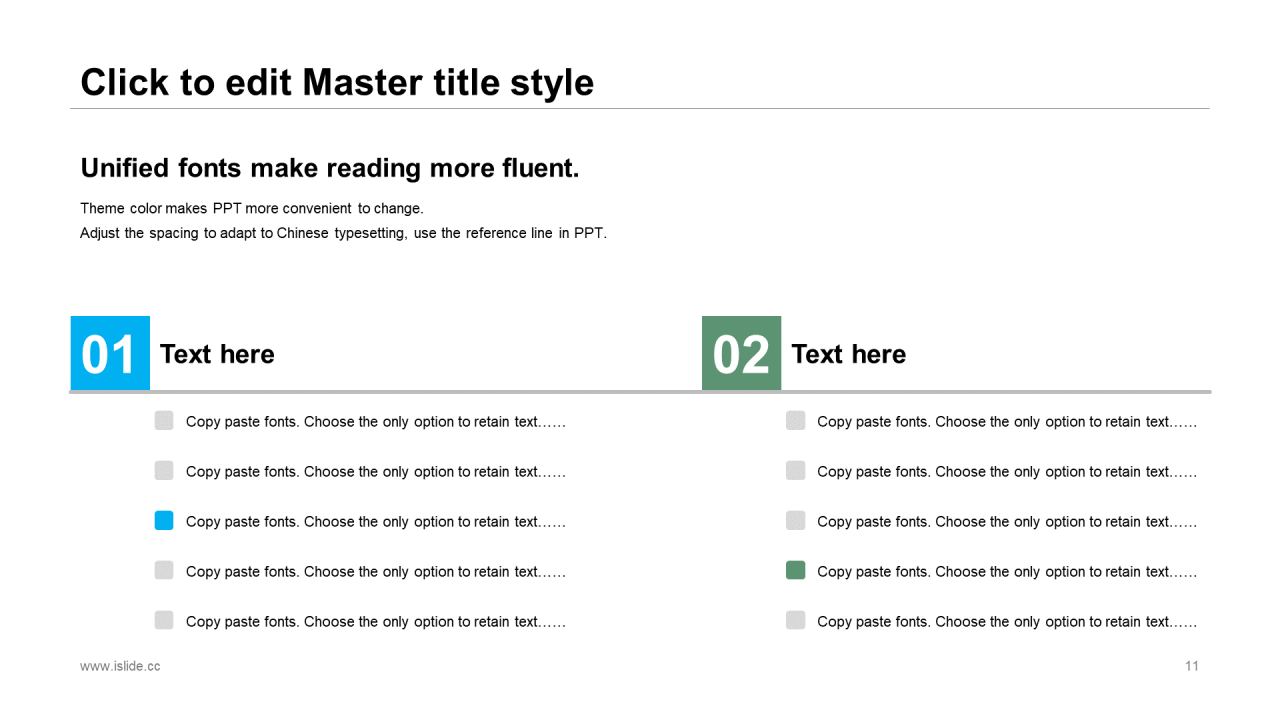Click first gray bullet under 01 section
1280x720 pixels.
(x=164, y=420)
